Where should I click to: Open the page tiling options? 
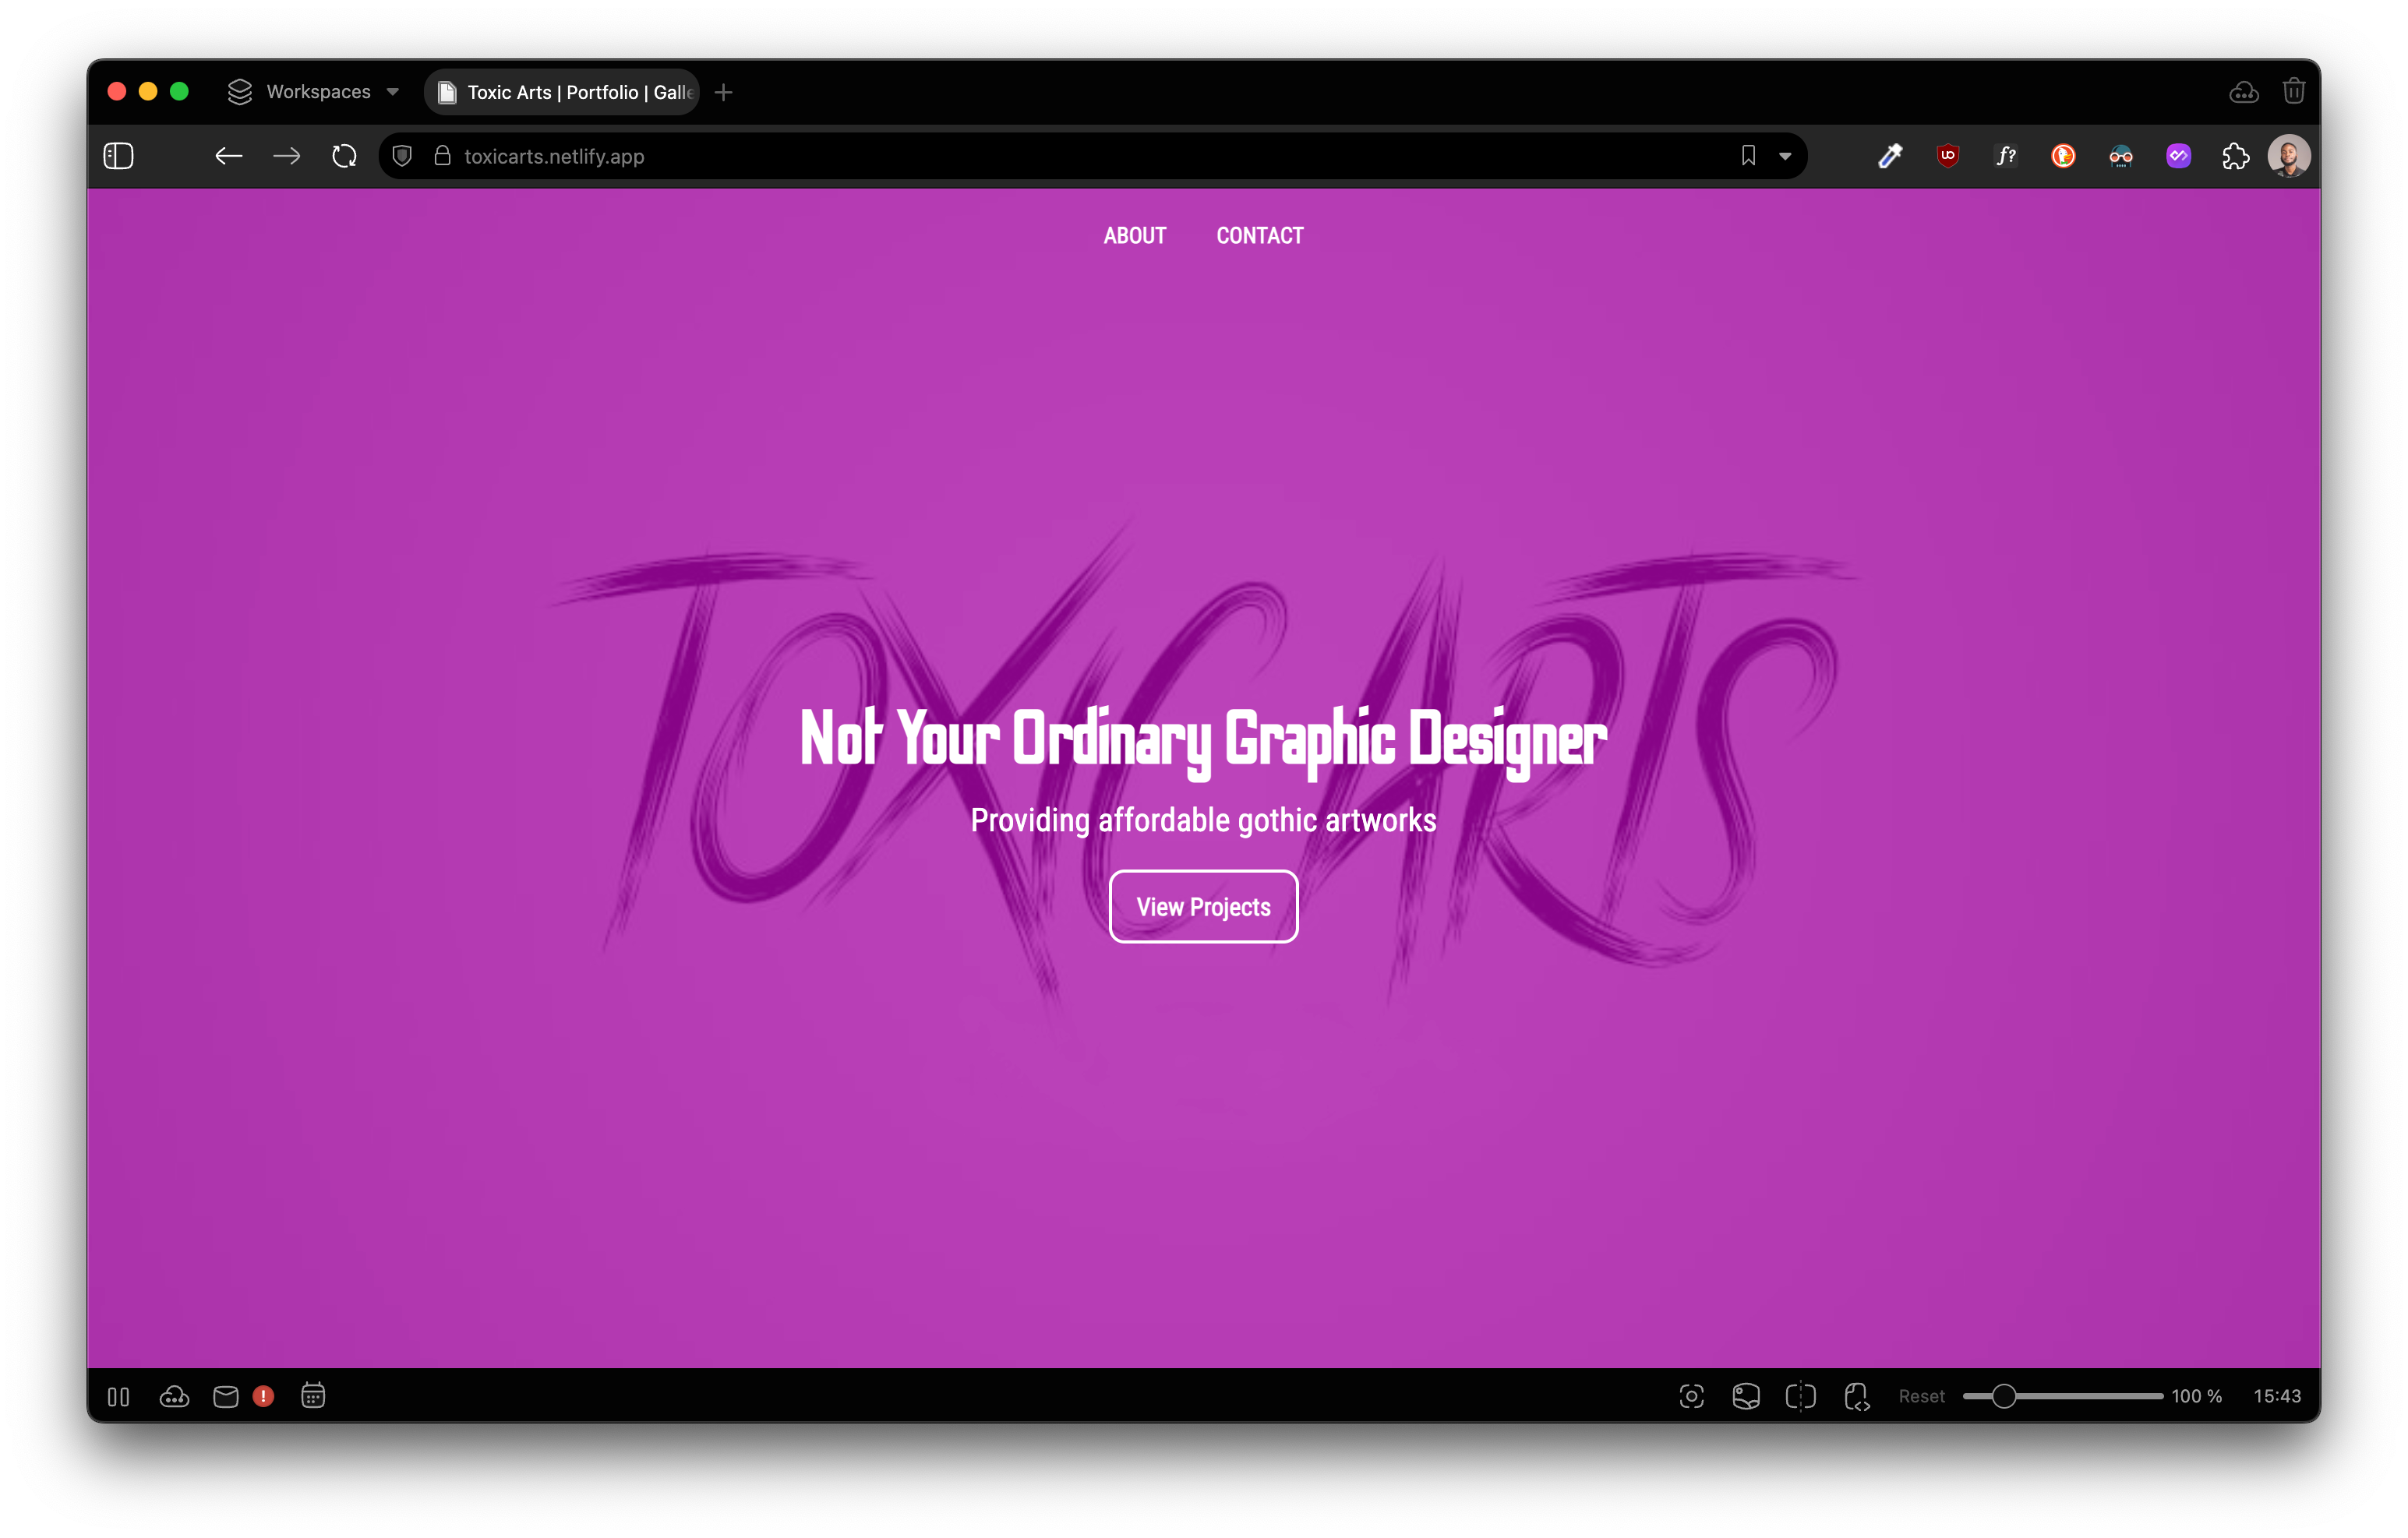coord(1801,1397)
